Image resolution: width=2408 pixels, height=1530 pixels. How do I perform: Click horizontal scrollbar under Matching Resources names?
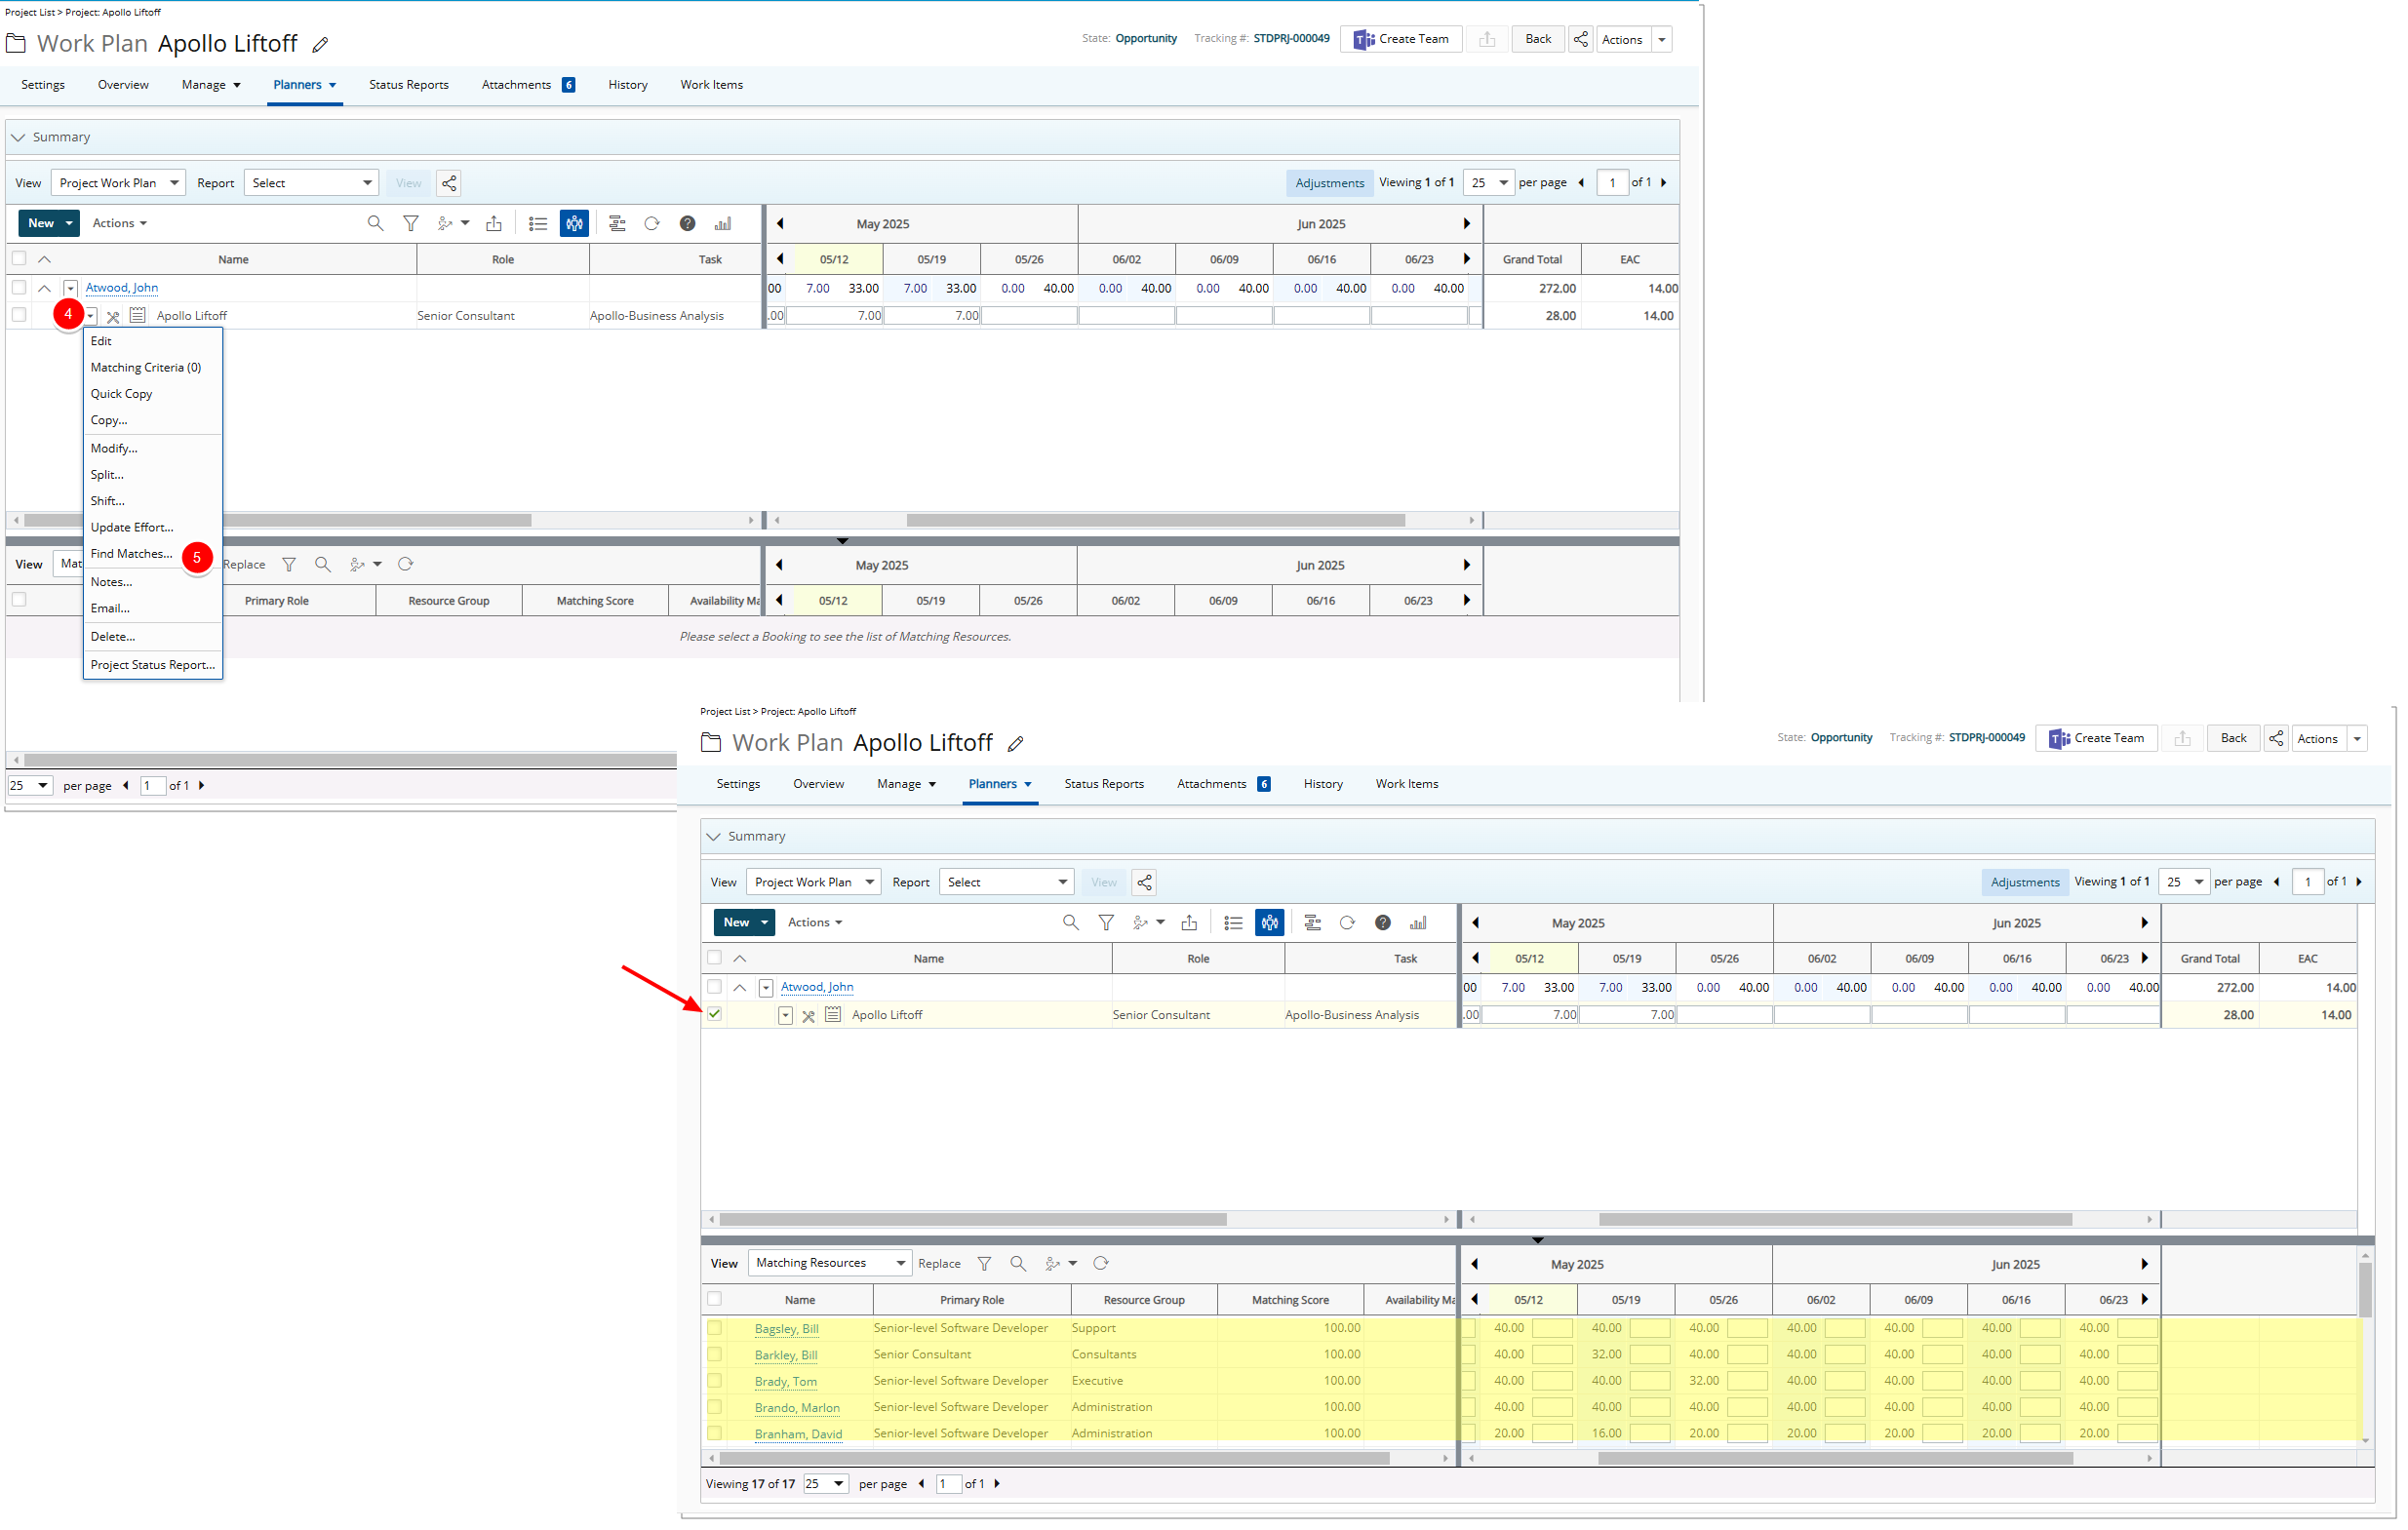[x=1054, y=1459]
